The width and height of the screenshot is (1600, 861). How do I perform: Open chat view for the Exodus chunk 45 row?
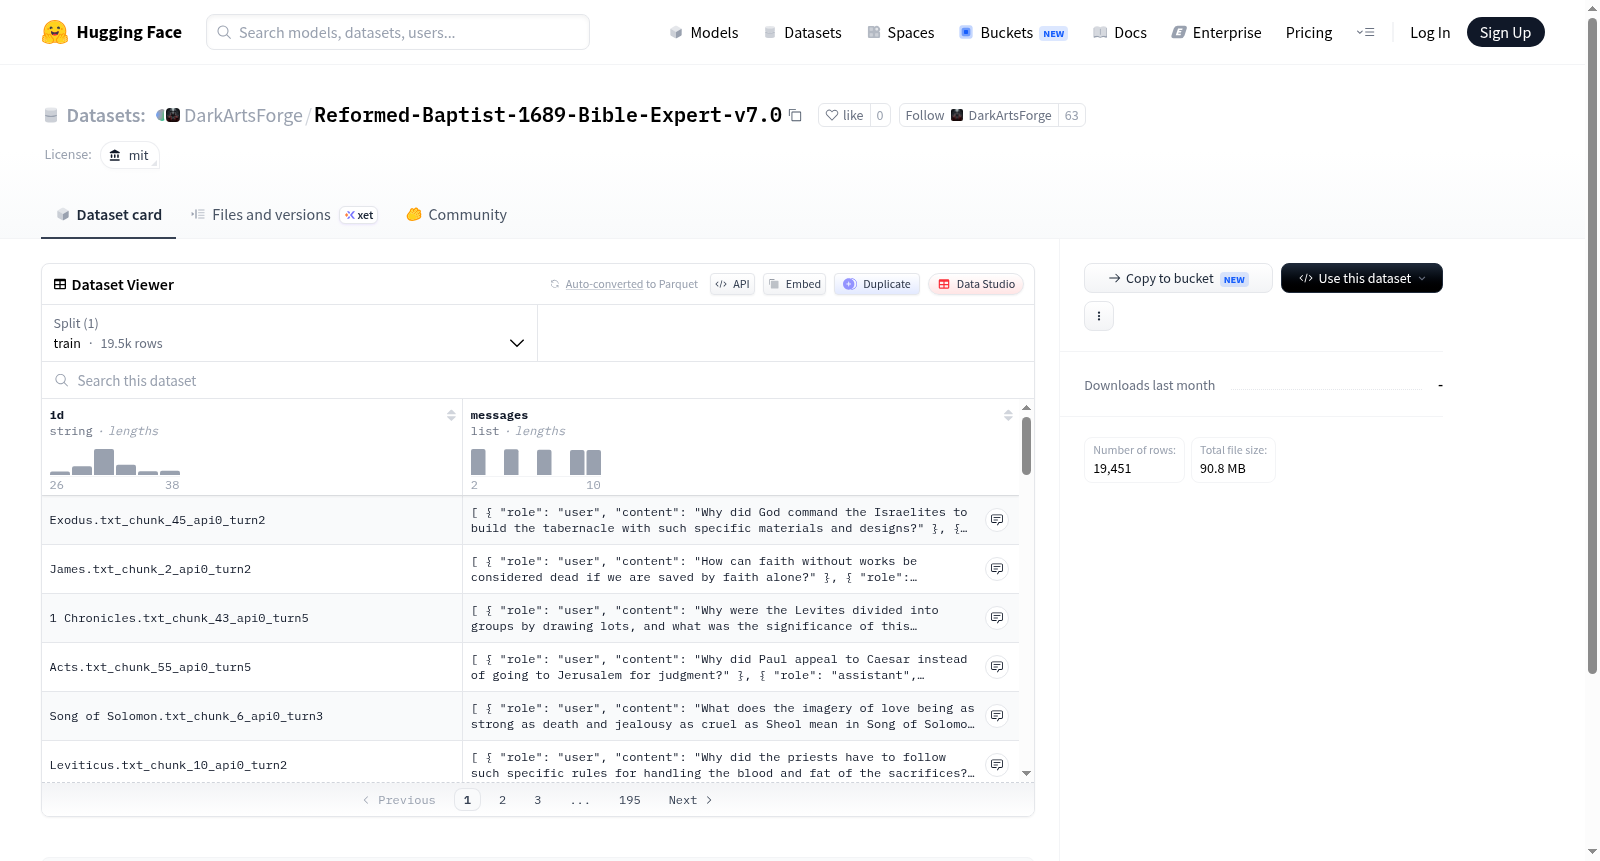pos(997,520)
